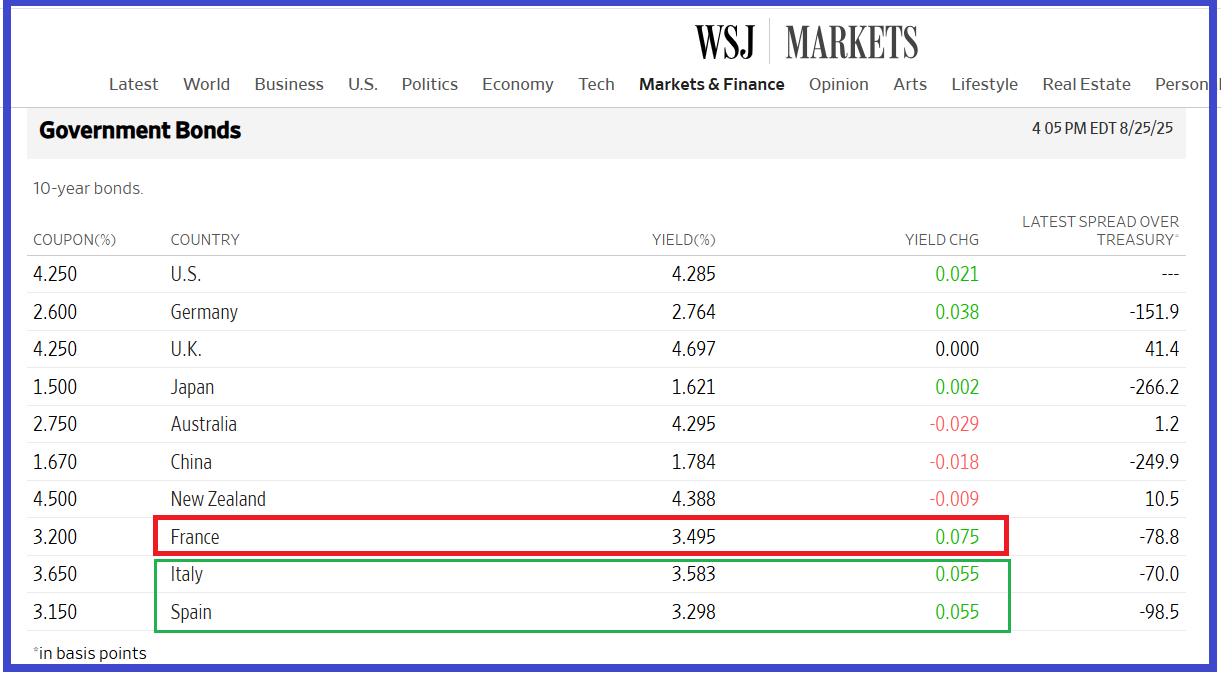
Task: Open the Opinion section
Action: tap(838, 84)
